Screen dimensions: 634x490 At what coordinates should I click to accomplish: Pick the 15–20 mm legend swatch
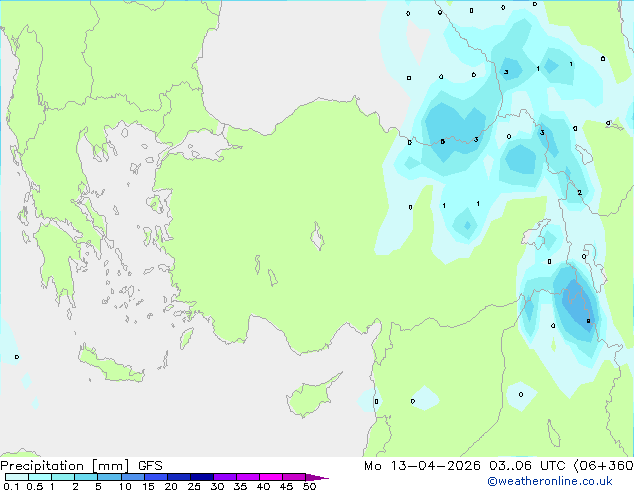pos(156,477)
